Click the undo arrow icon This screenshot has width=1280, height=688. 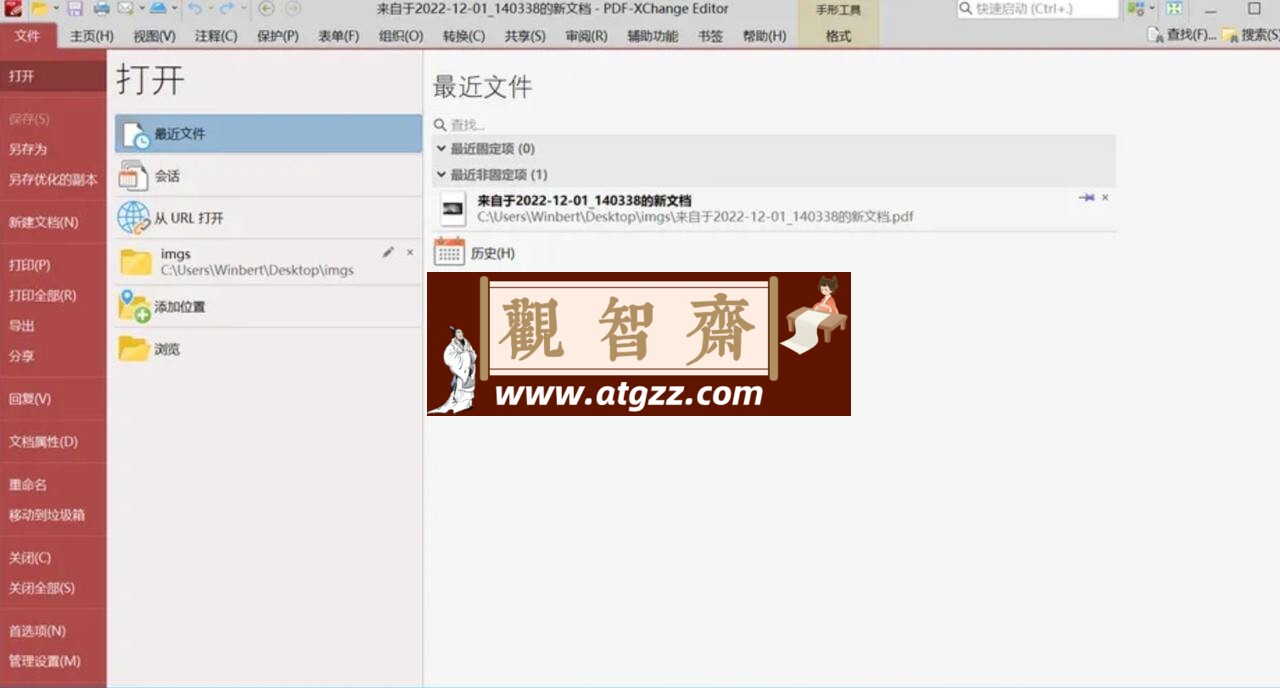pyautogui.click(x=195, y=8)
